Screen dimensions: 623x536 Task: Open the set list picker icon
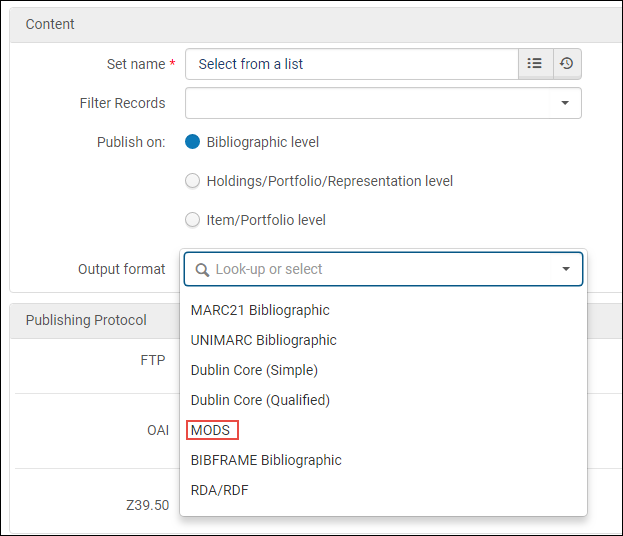click(x=534, y=64)
